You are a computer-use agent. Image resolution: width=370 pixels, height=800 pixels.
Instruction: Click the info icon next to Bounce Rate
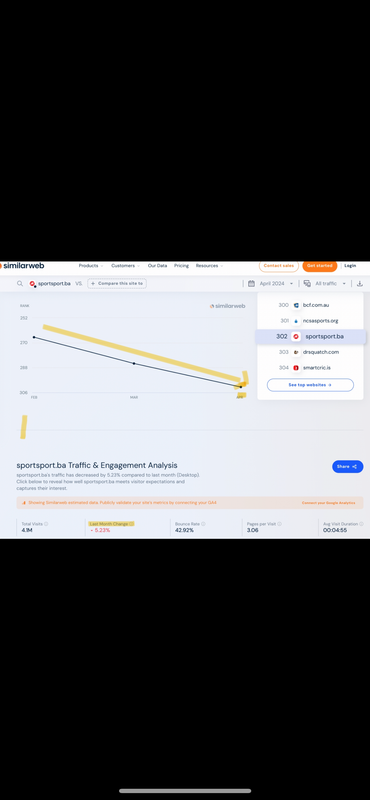(x=203, y=524)
